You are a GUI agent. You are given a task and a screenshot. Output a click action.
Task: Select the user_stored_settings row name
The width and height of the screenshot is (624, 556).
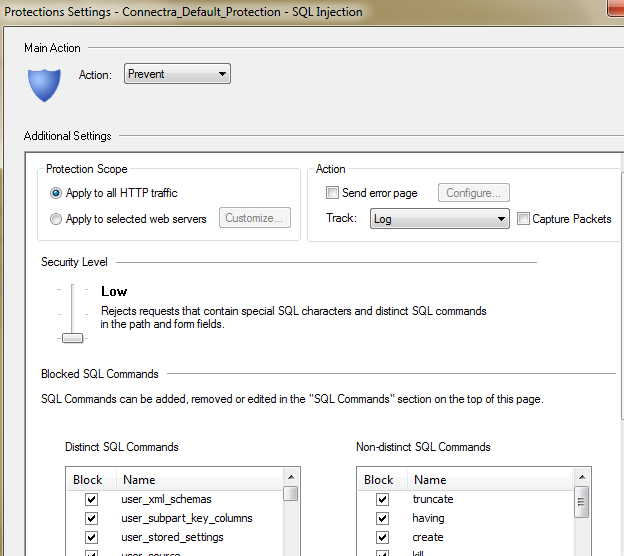[x=172, y=537]
